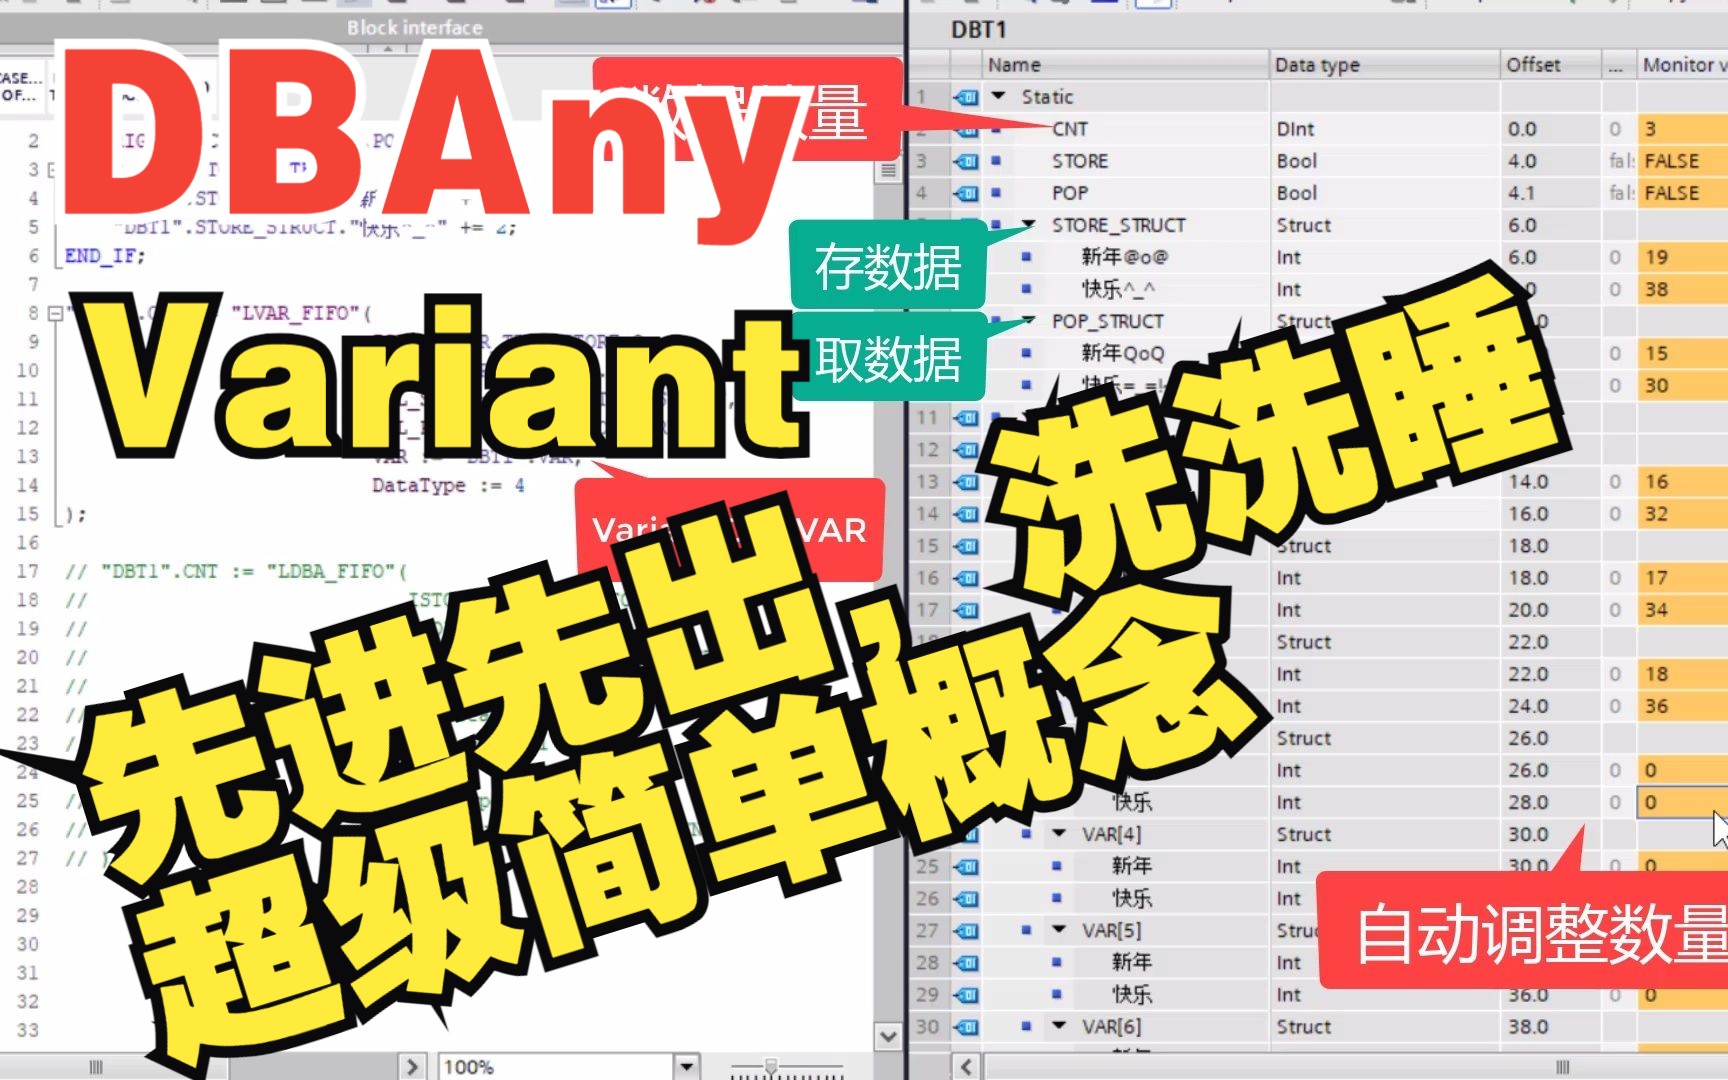
Task: Click the DBT1 table scroll-left arrow
Action: tap(966, 1067)
